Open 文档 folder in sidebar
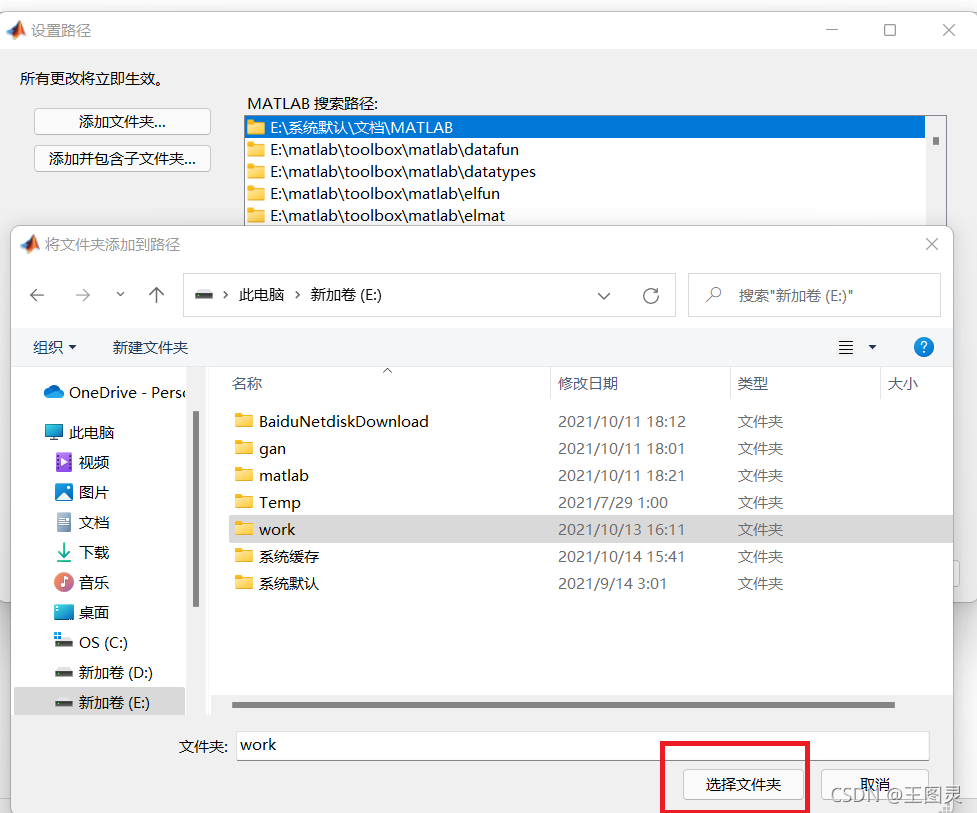This screenshot has height=813, width=977. pos(82,522)
